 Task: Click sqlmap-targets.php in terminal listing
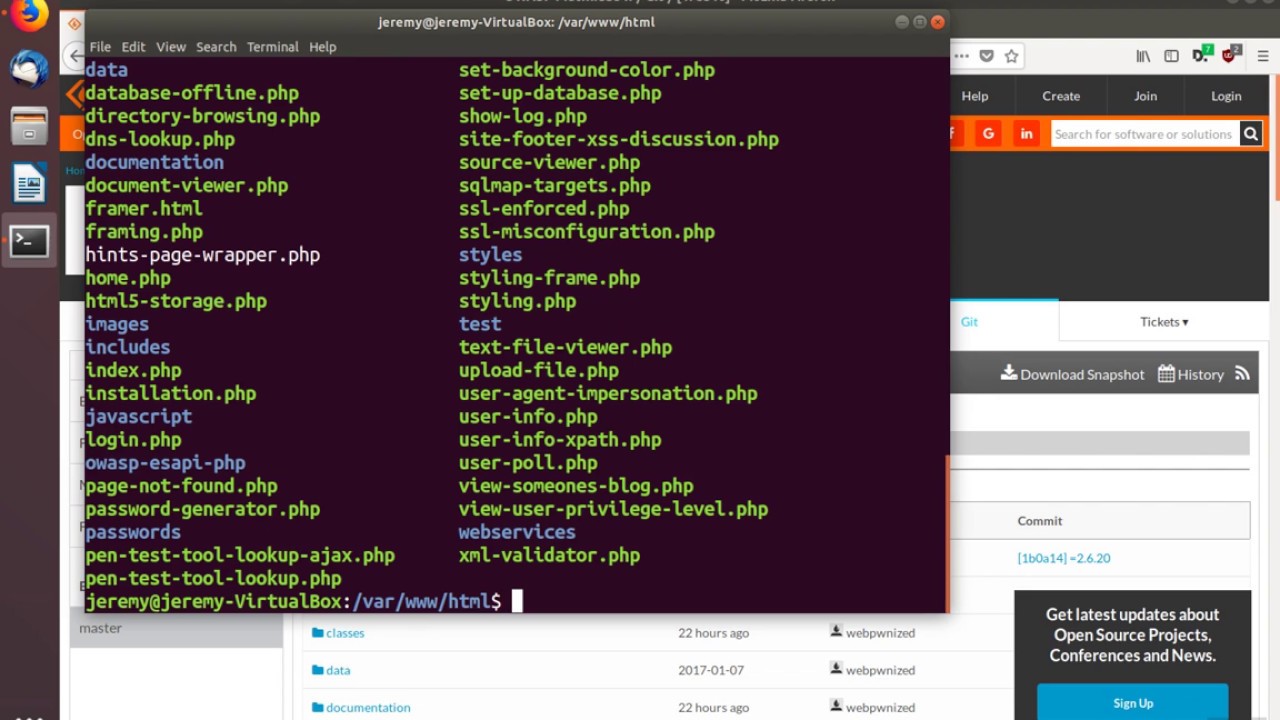click(x=555, y=185)
